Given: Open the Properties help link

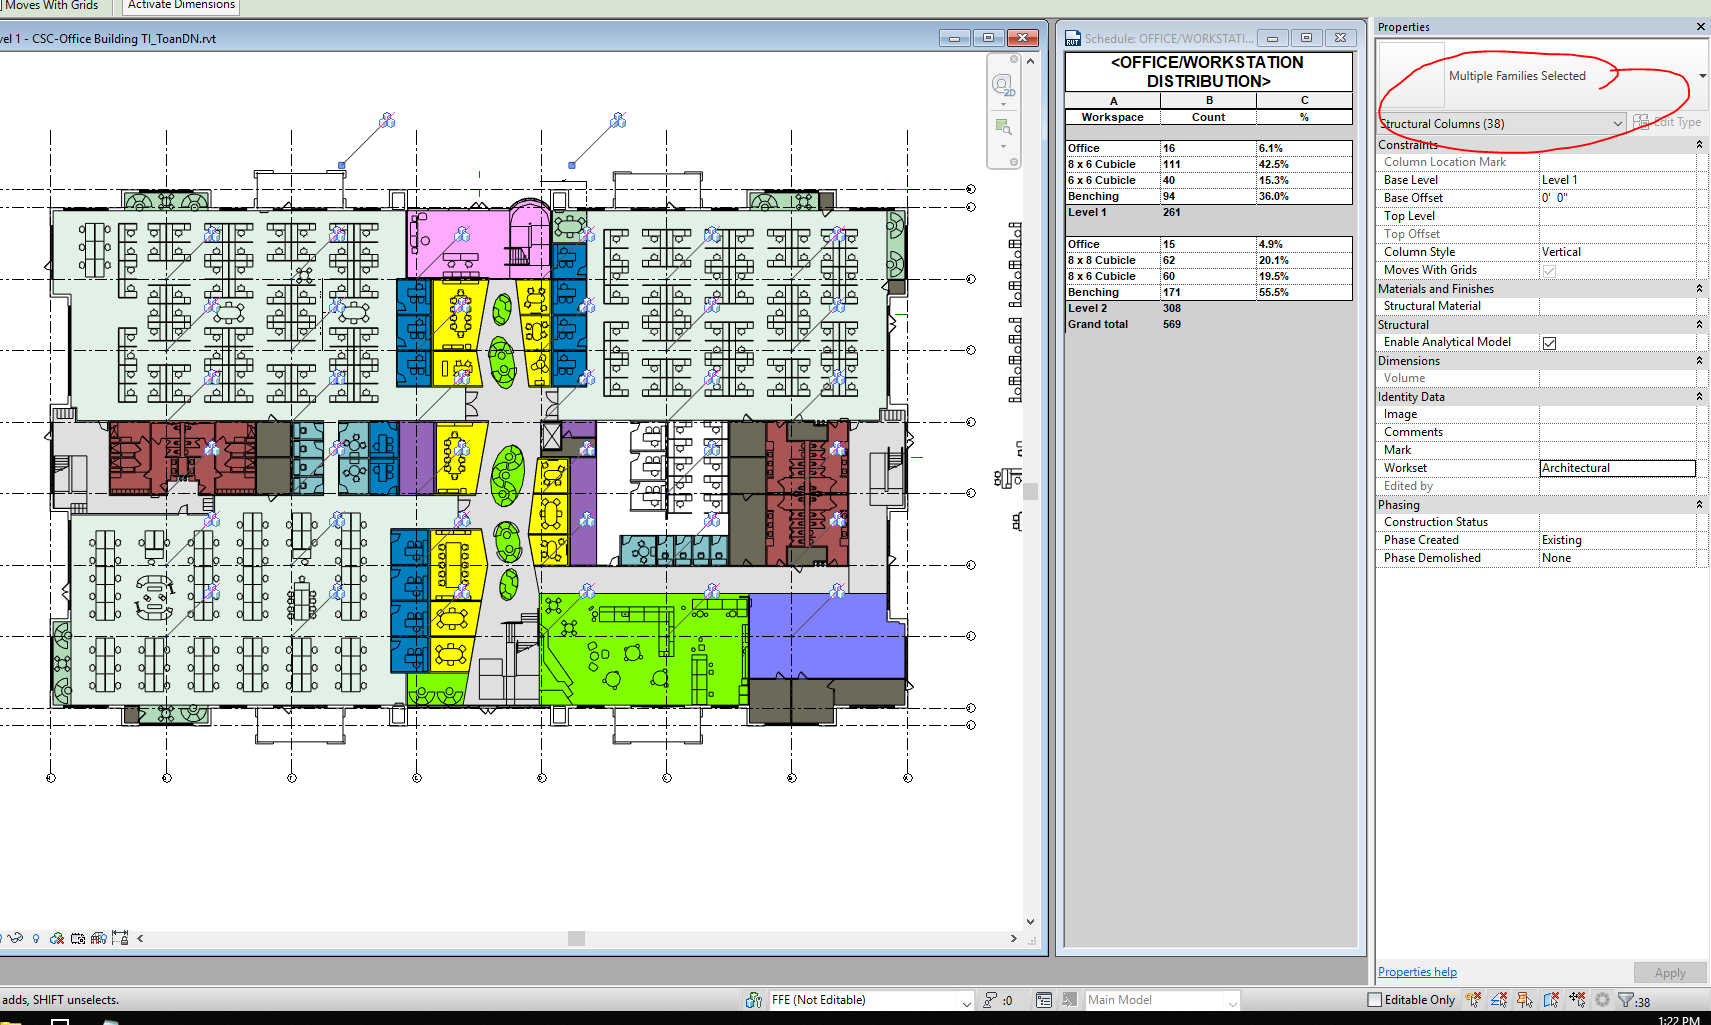Looking at the screenshot, I should [1416, 971].
